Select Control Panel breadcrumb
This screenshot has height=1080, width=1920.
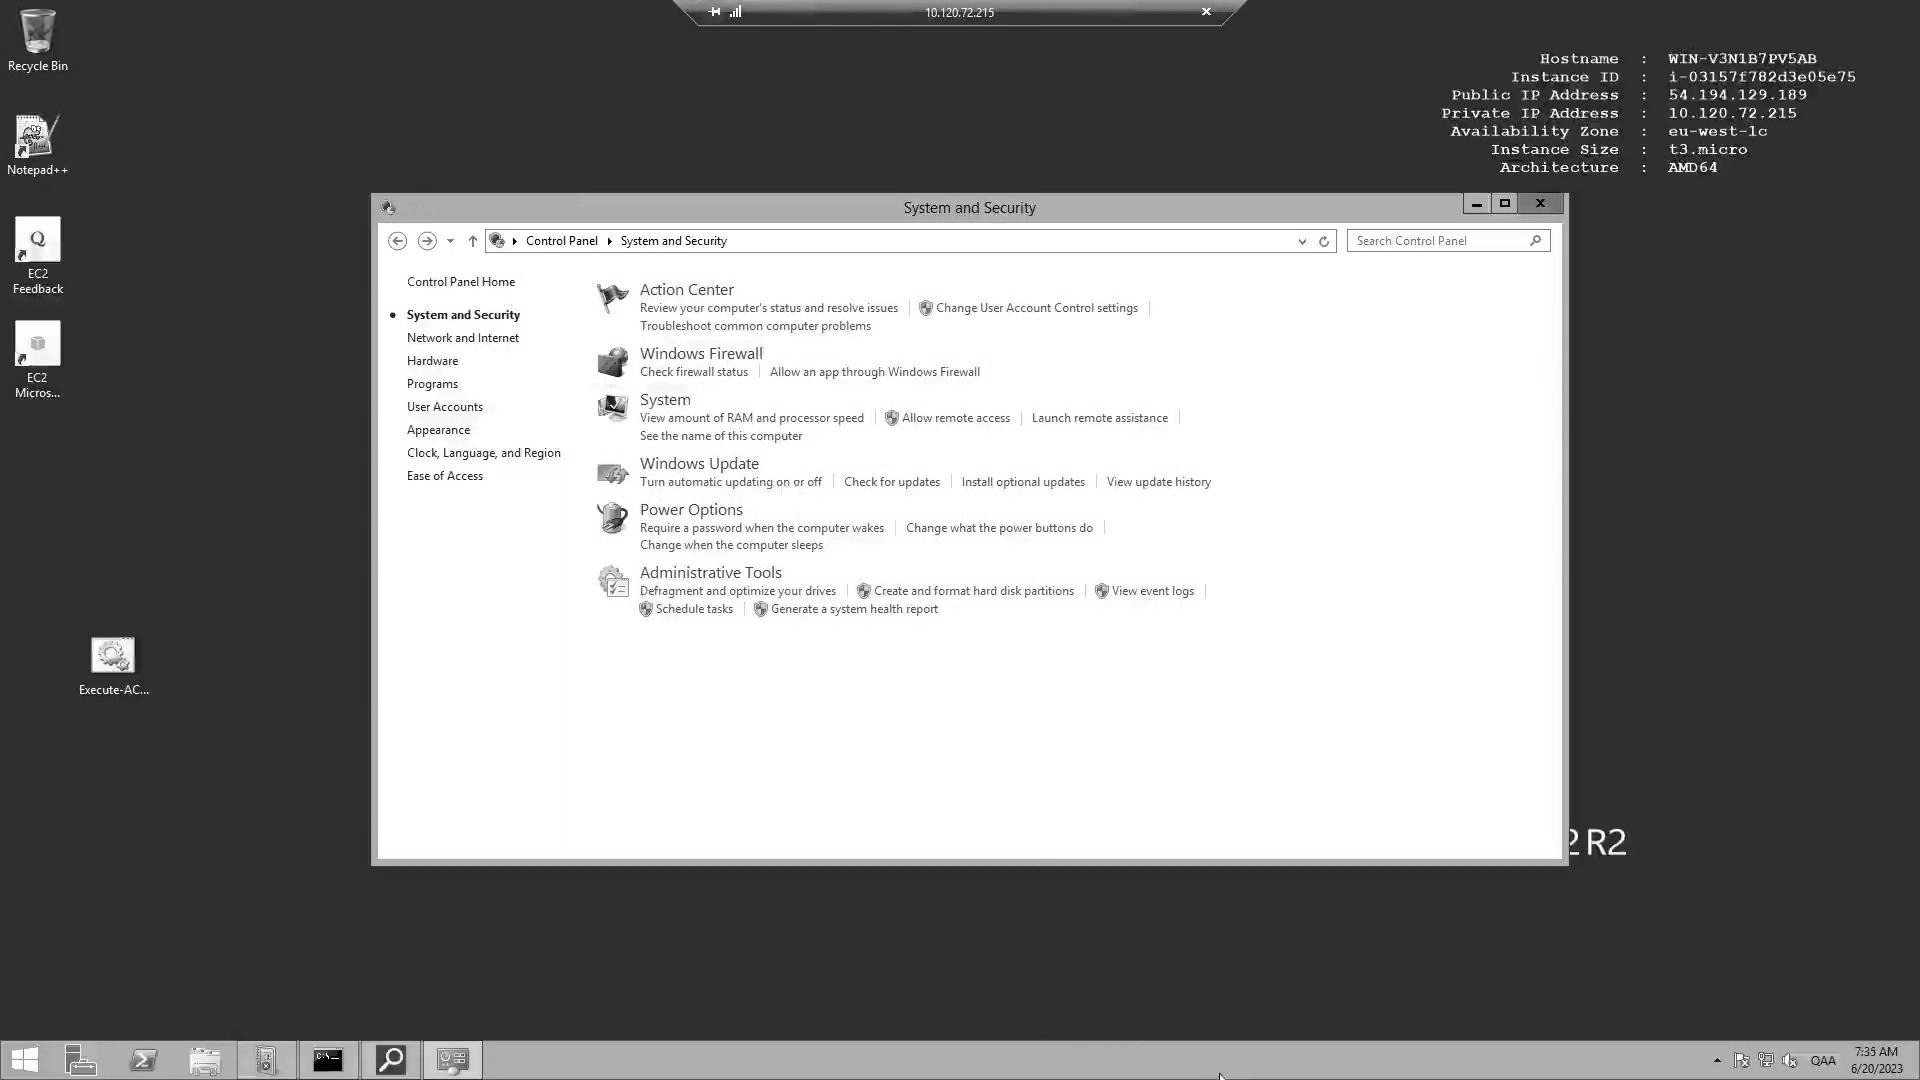coord(560,240)
